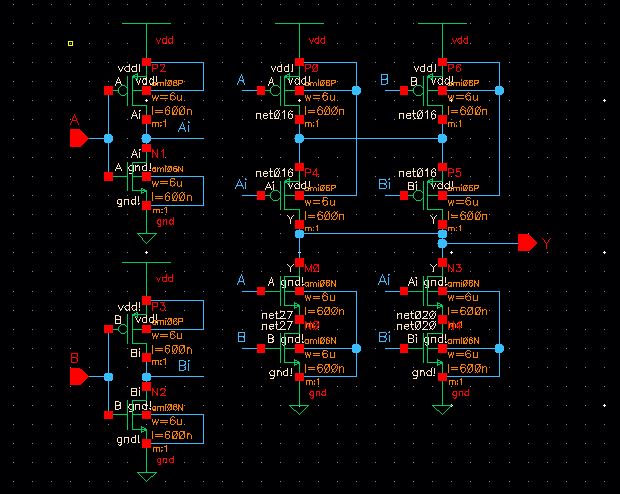Select the blue Bi wire label at P5 gate
620x494 pixels.
(x=384, y=184)
